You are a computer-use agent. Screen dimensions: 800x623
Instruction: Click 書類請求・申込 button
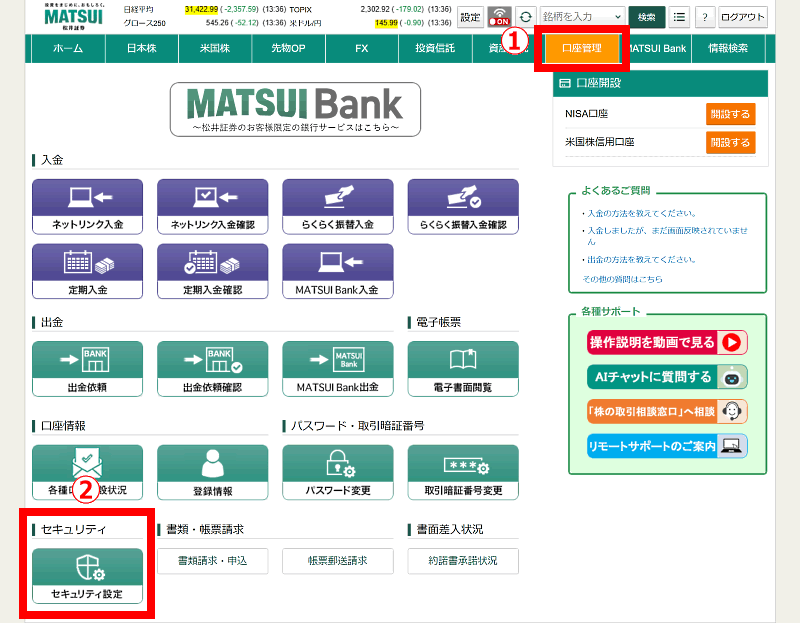click(x=212, y=561)
